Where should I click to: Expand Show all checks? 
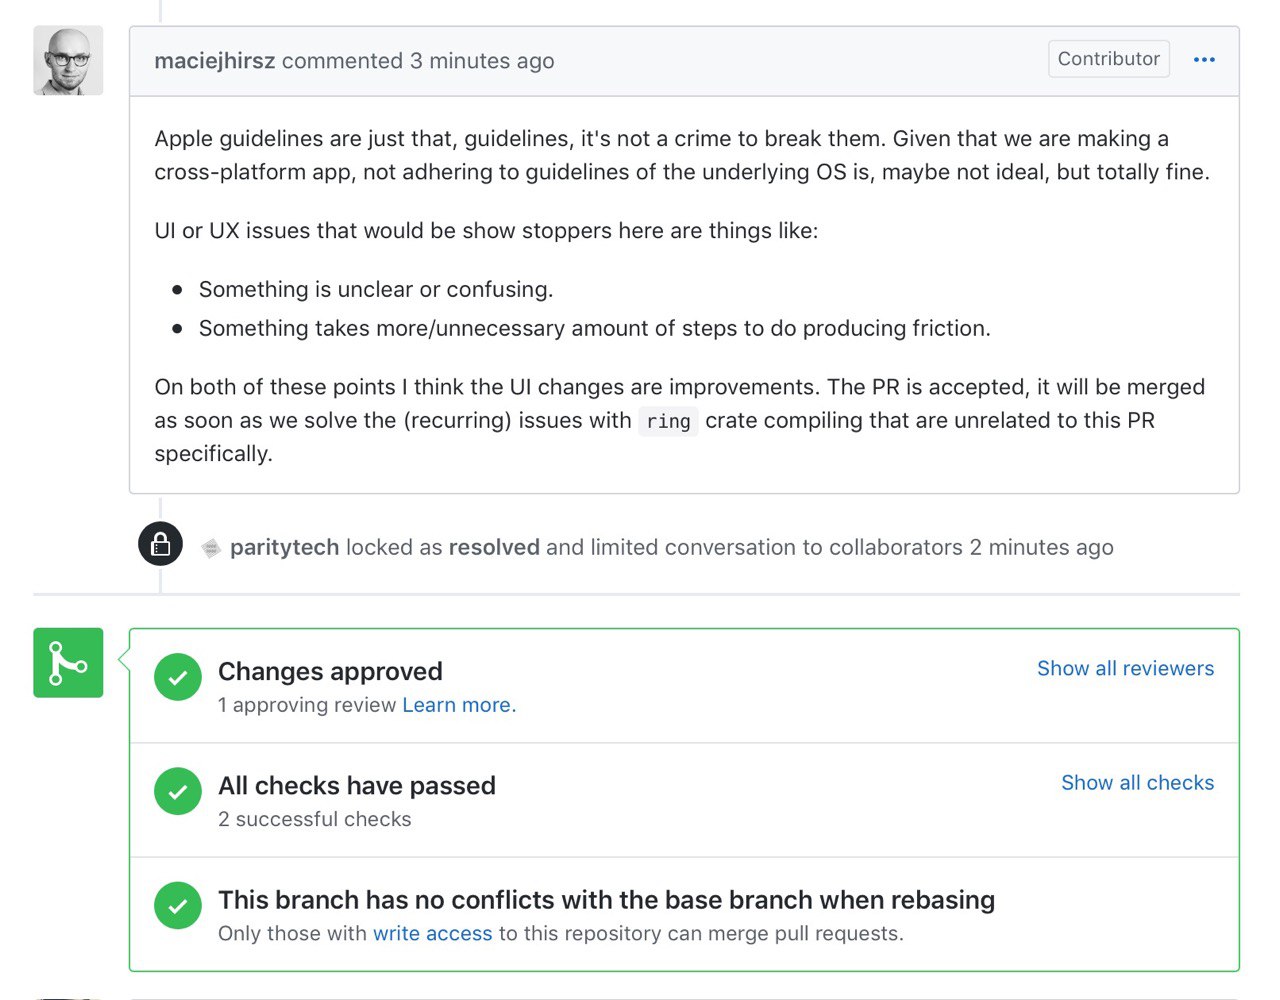click(x=1138, y=783)
